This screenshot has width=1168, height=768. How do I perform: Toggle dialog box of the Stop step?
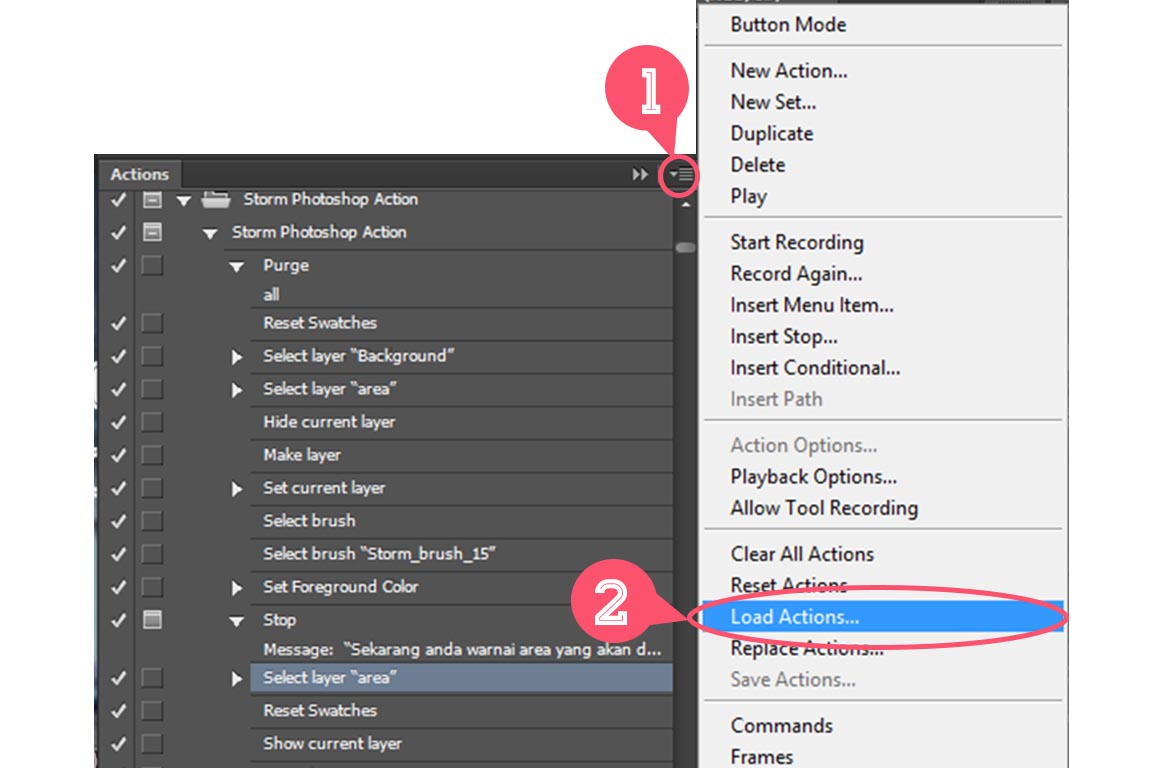[x=152, y=620]
